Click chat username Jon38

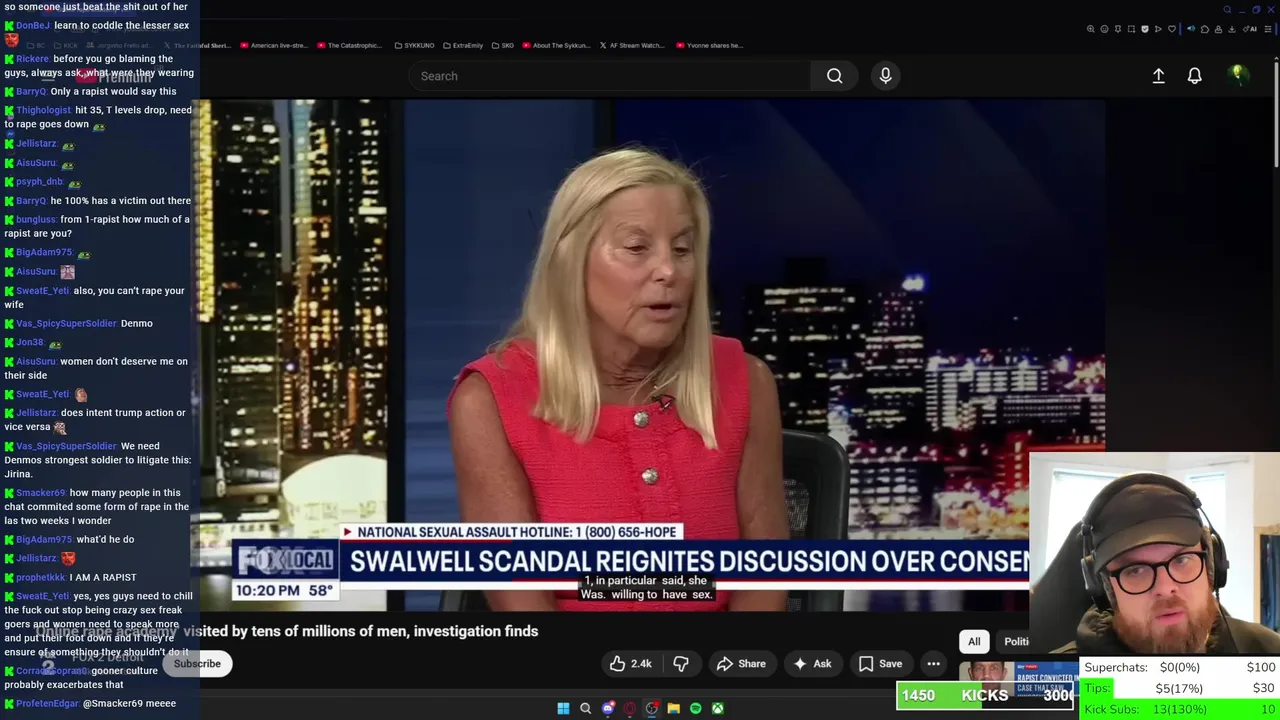(x=30, y=342)
